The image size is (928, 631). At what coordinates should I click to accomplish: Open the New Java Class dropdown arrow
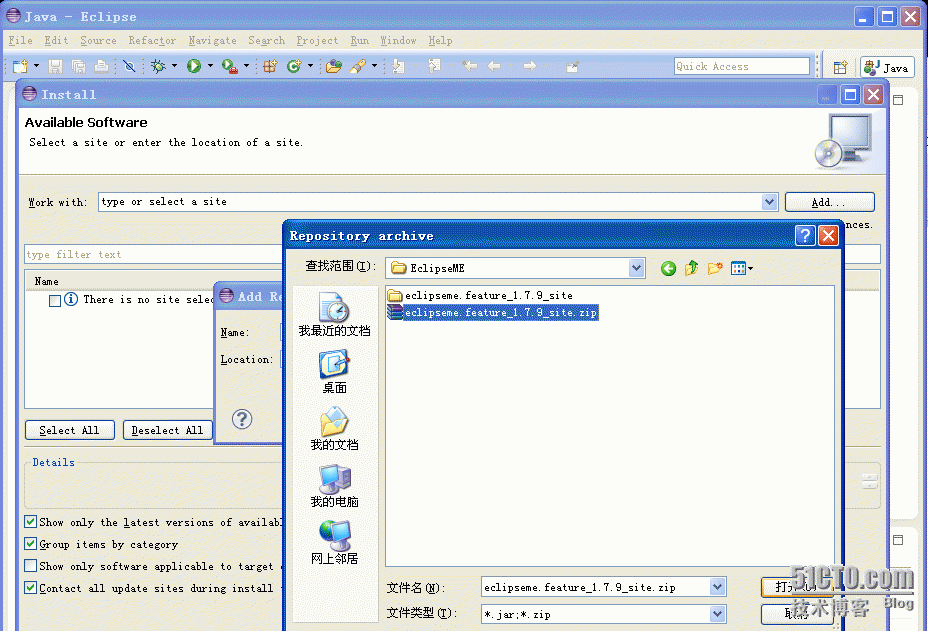click(310, 66)
